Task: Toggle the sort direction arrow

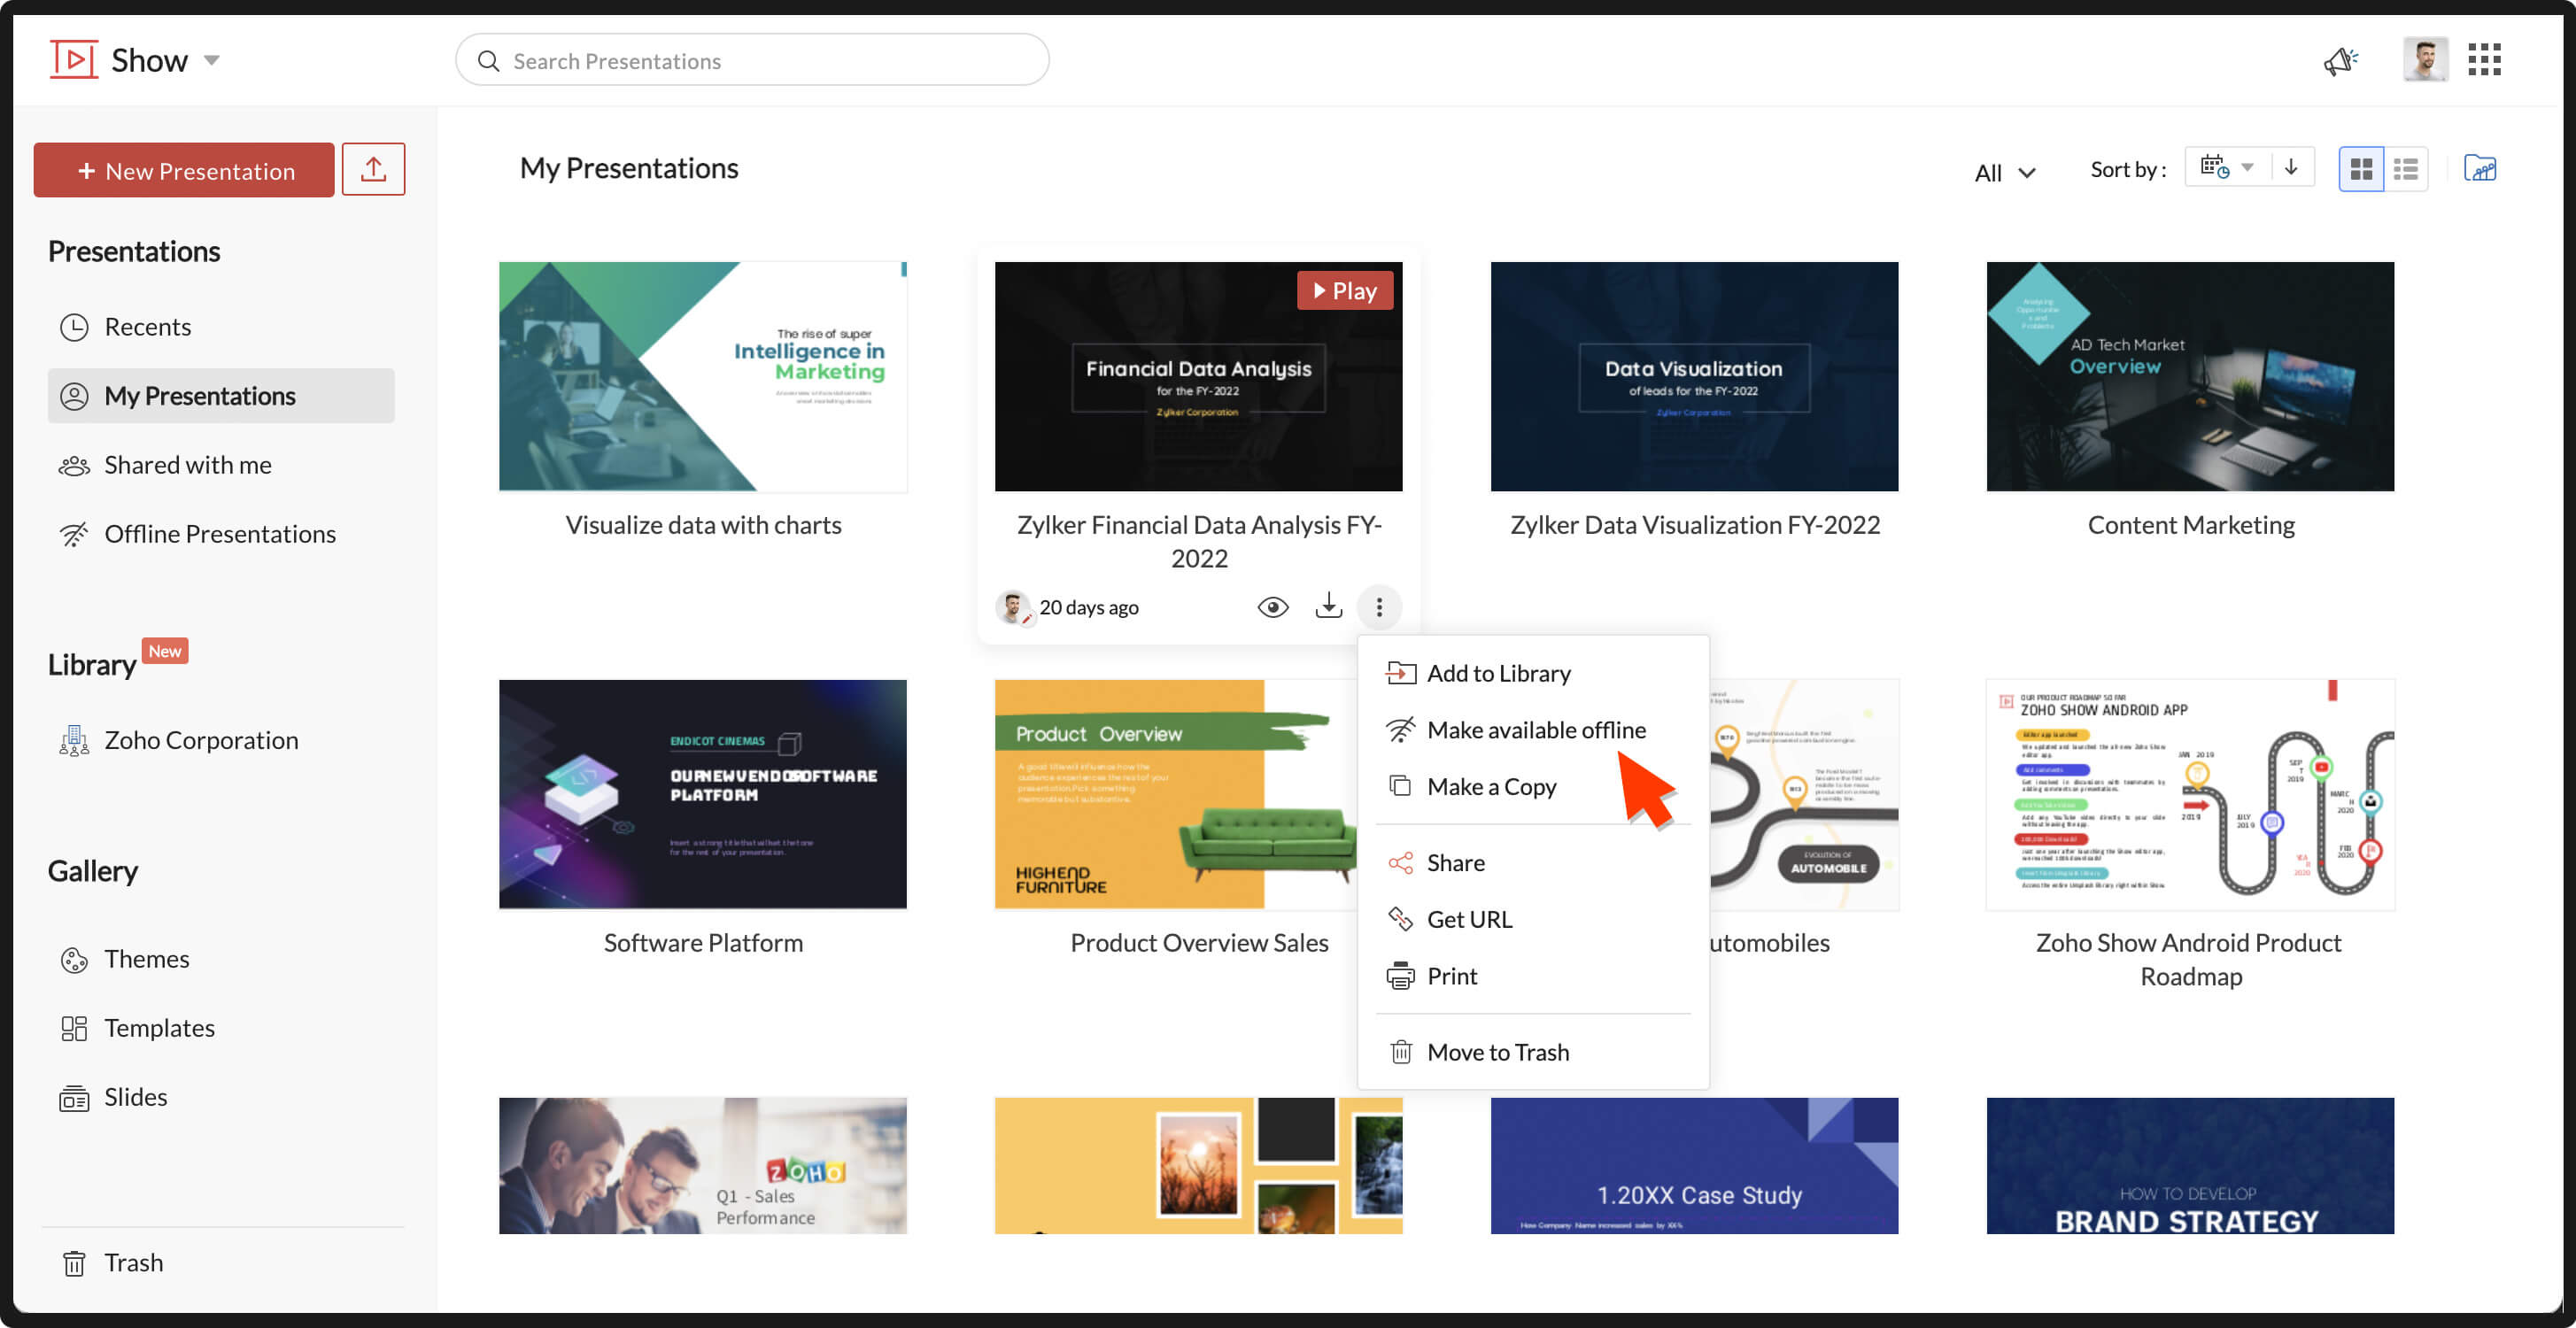Action: 2291,168
